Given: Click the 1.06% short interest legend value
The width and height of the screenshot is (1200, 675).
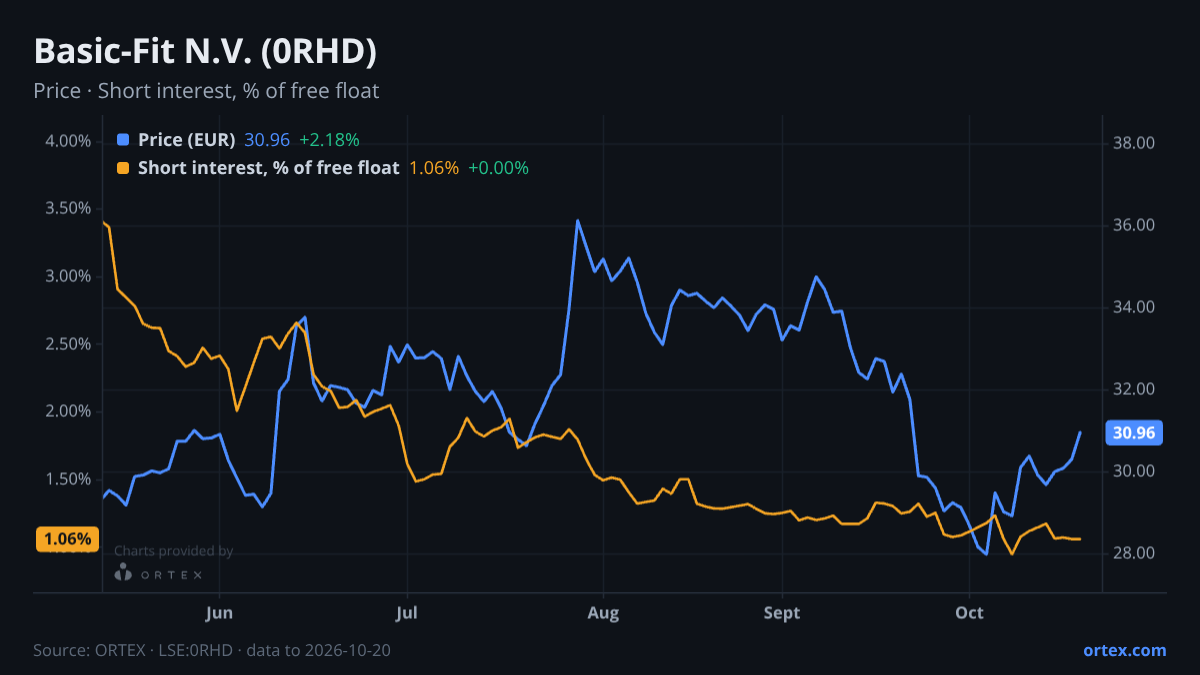Looking at the screenshot, I should point(434,168).
